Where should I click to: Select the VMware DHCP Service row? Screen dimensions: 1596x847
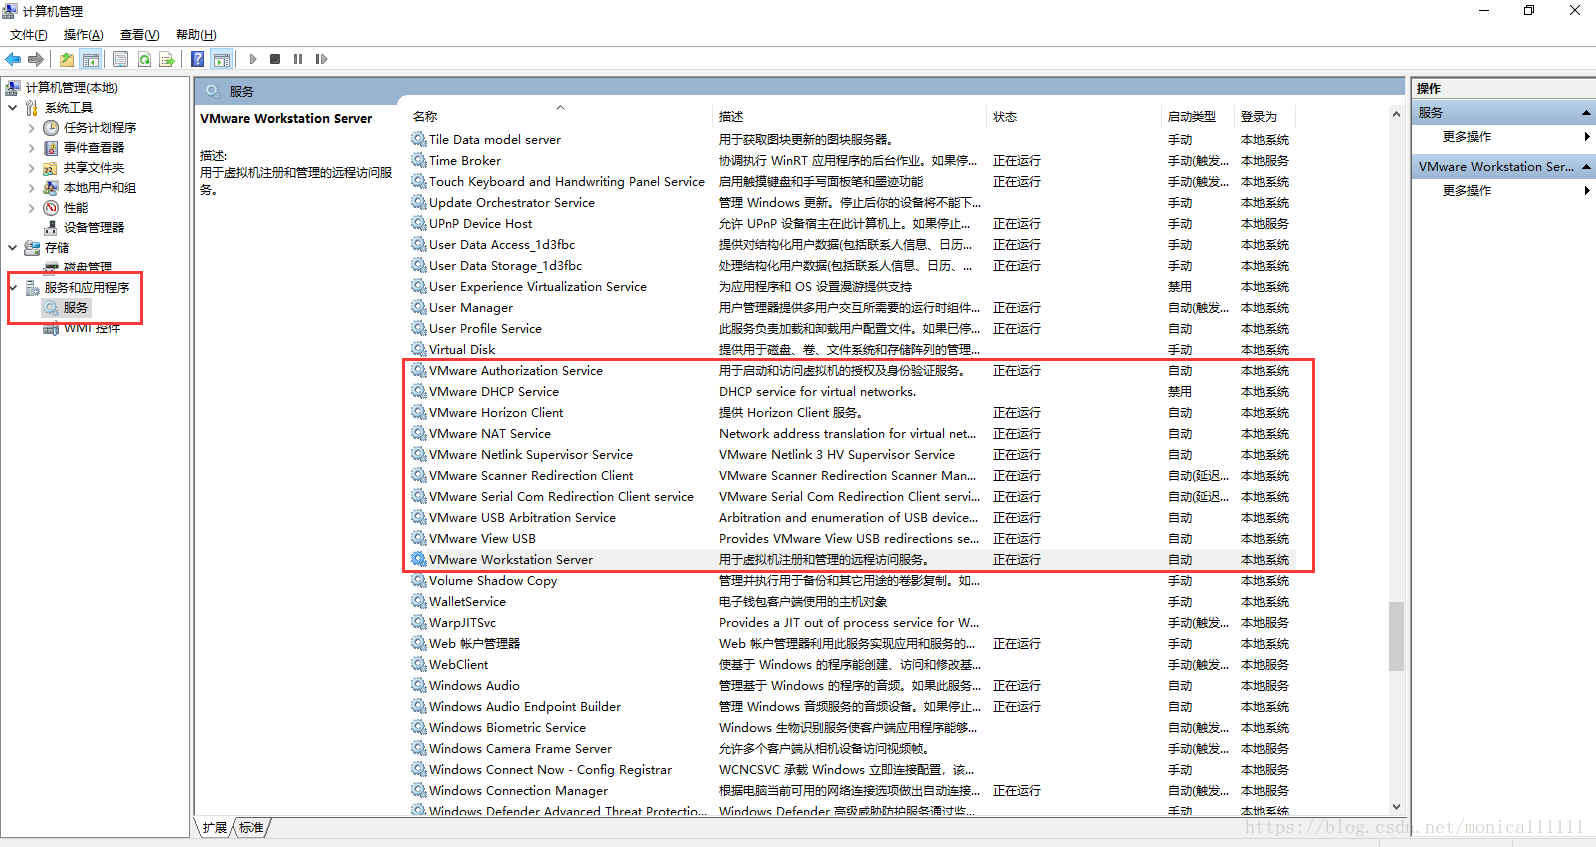[851, 392]
